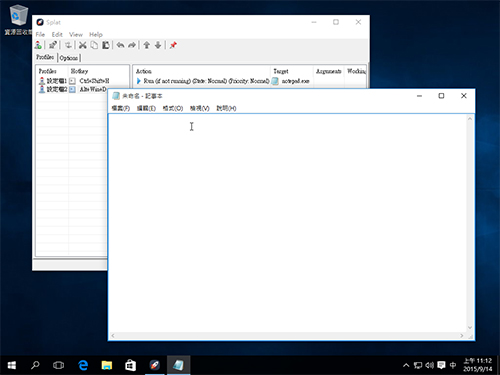Open the 說明(H) menu in Notepad
This screenshot has height=375, width=500.
coord(226,108)
